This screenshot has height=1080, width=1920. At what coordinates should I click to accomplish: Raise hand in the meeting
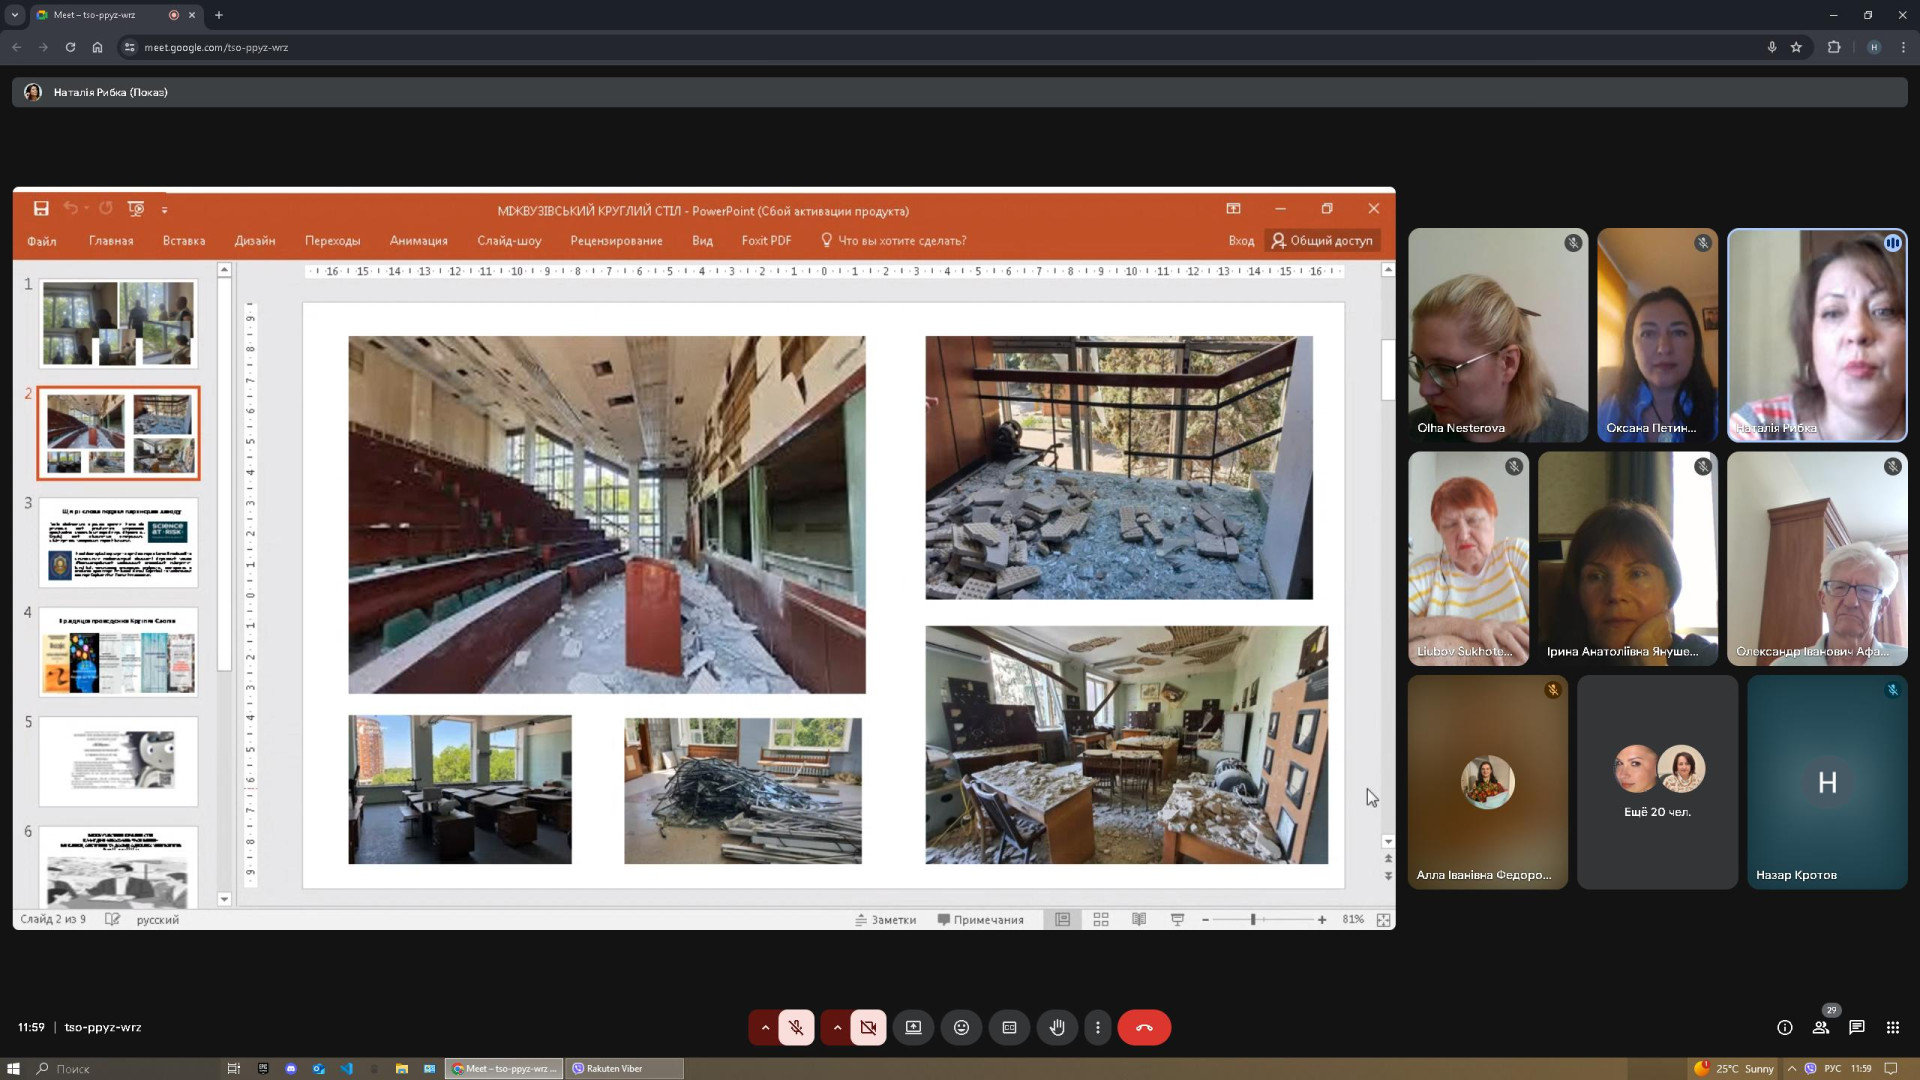point(1057,1027)
